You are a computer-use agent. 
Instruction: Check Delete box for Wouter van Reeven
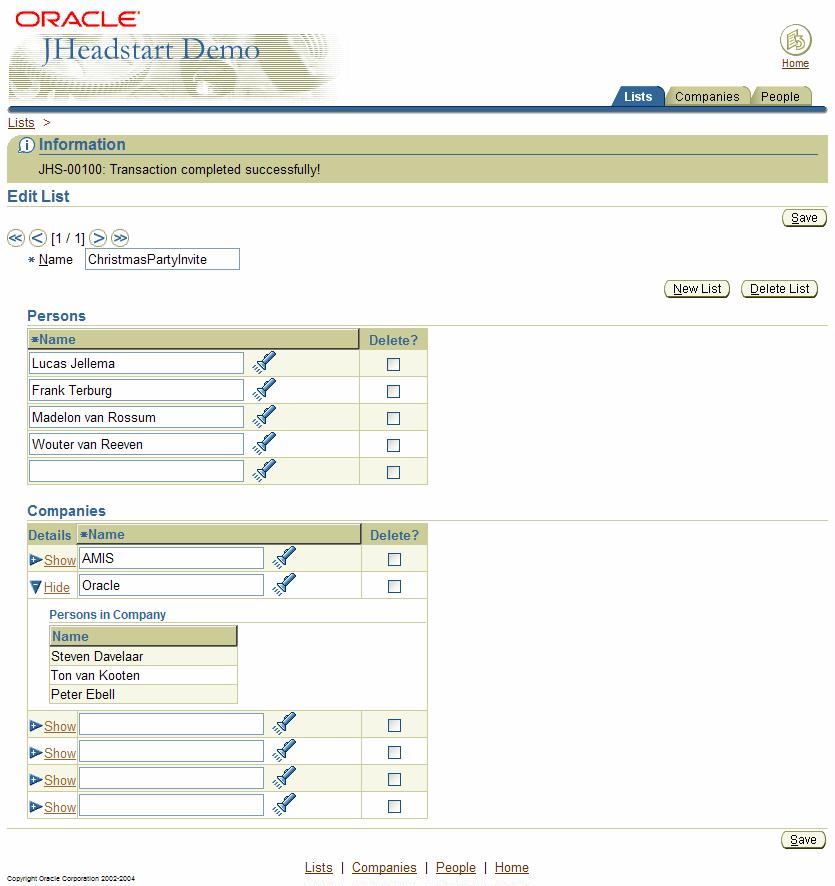[393, 446]
